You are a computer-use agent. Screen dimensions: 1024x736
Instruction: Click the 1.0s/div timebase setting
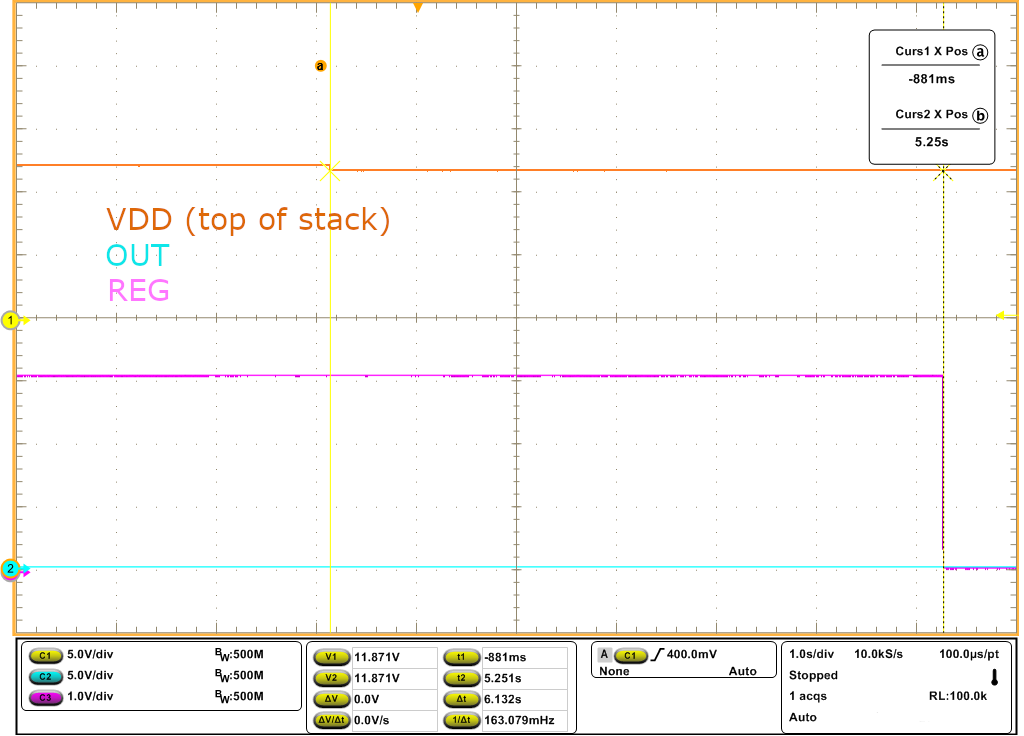click(x=811, y=654)
